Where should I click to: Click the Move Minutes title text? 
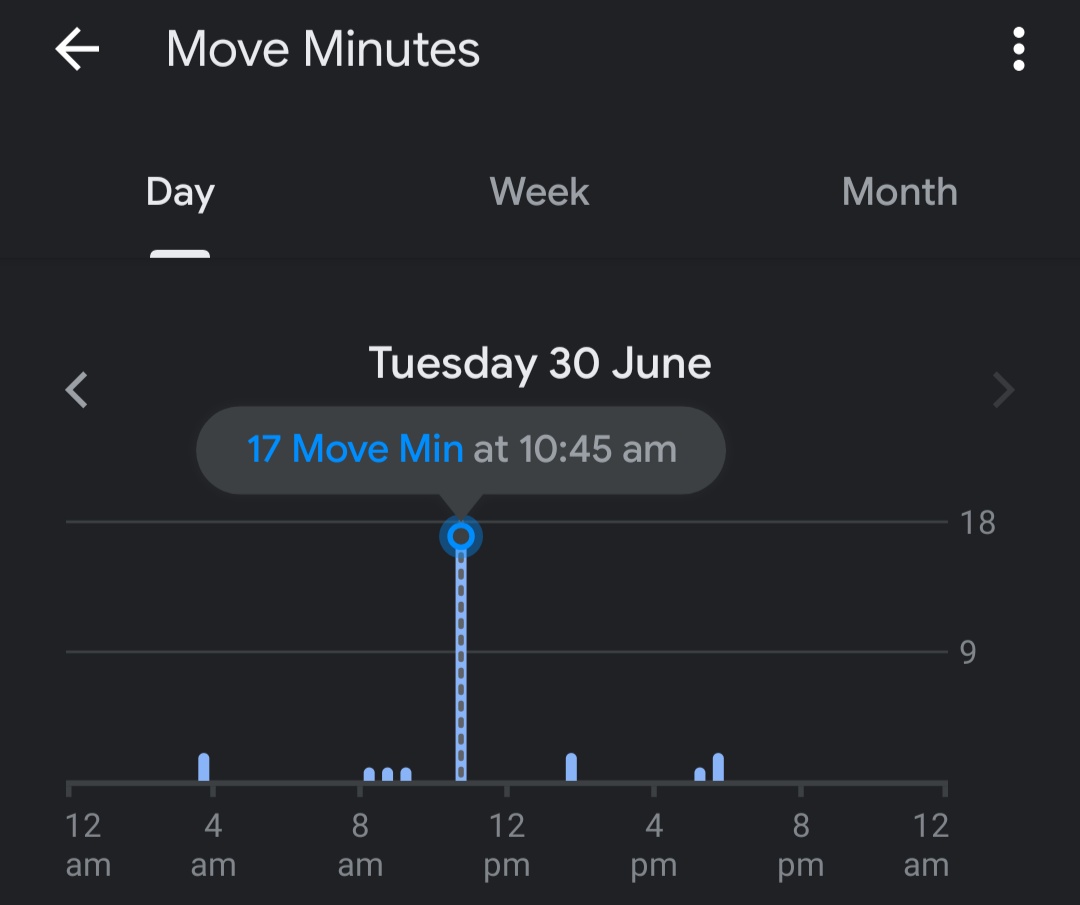323,48
